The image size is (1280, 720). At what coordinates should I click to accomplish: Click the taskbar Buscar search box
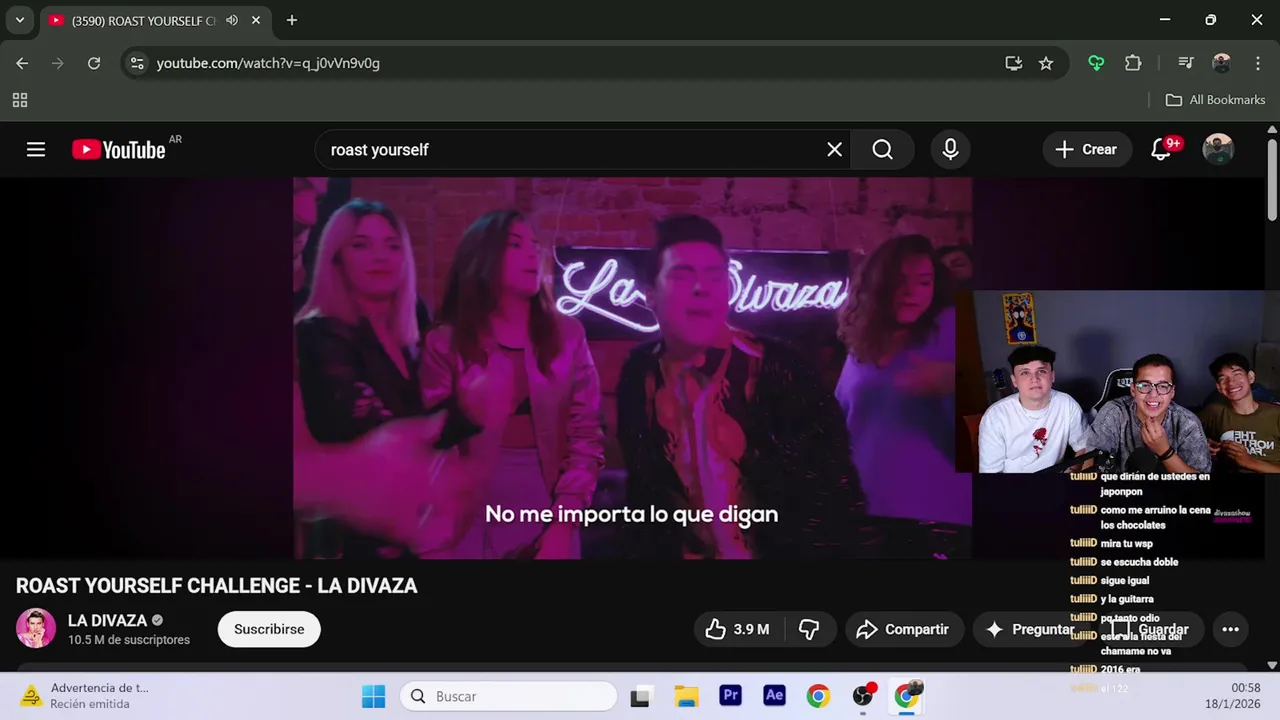click(508, 696)
